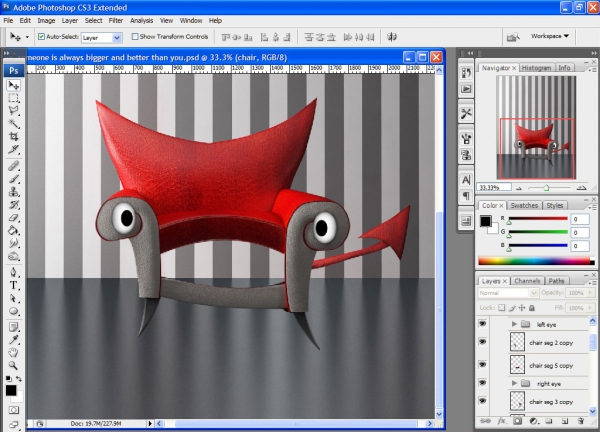Select the Clone Stamp tool

(14, 191)
